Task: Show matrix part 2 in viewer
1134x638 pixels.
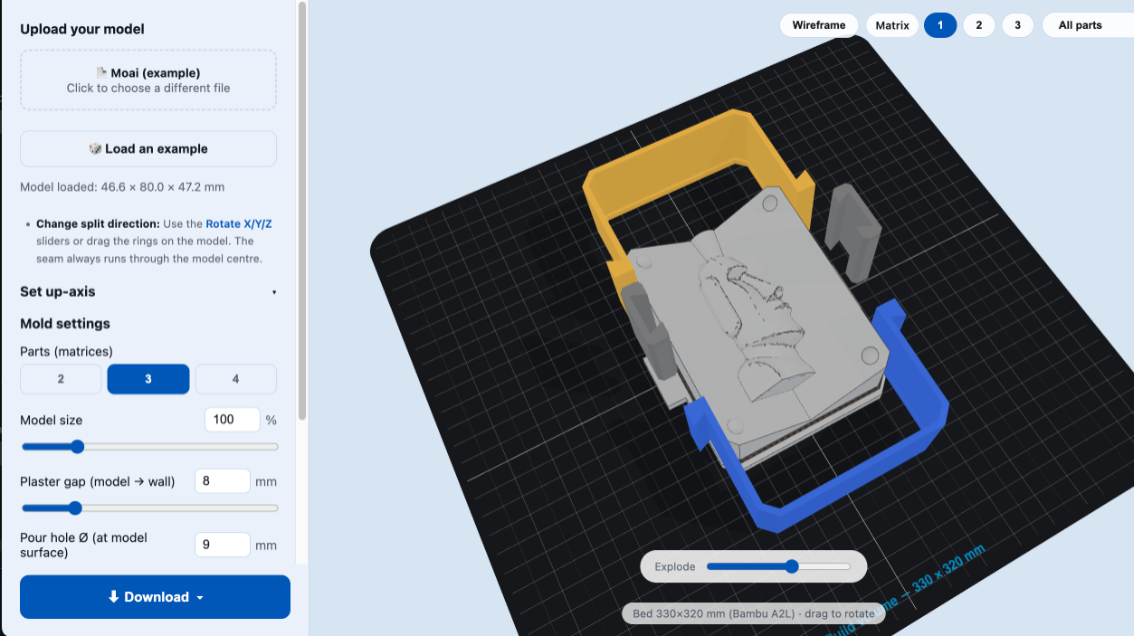Action: click(x=979, y=25)
